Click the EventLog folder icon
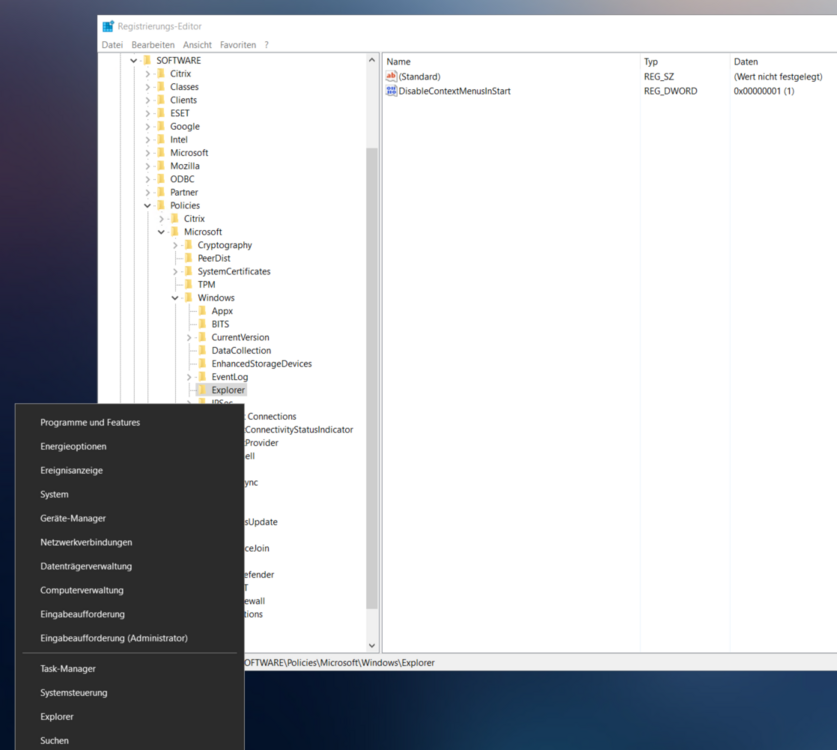Screen dimensions: 837x750 [202, 376]
